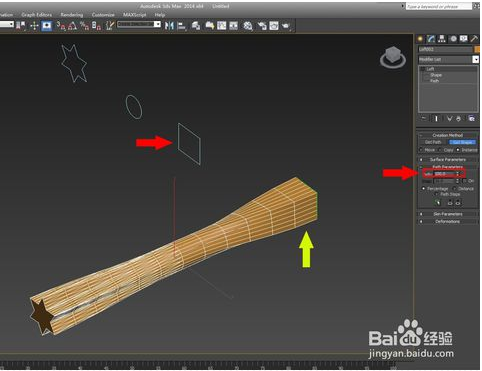
Task: Open the Help menu
Action: 160,15
